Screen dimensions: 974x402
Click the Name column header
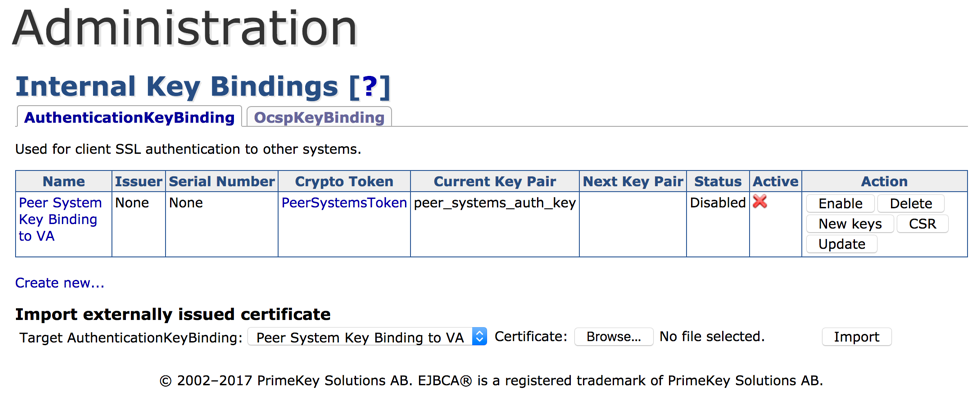64,181
